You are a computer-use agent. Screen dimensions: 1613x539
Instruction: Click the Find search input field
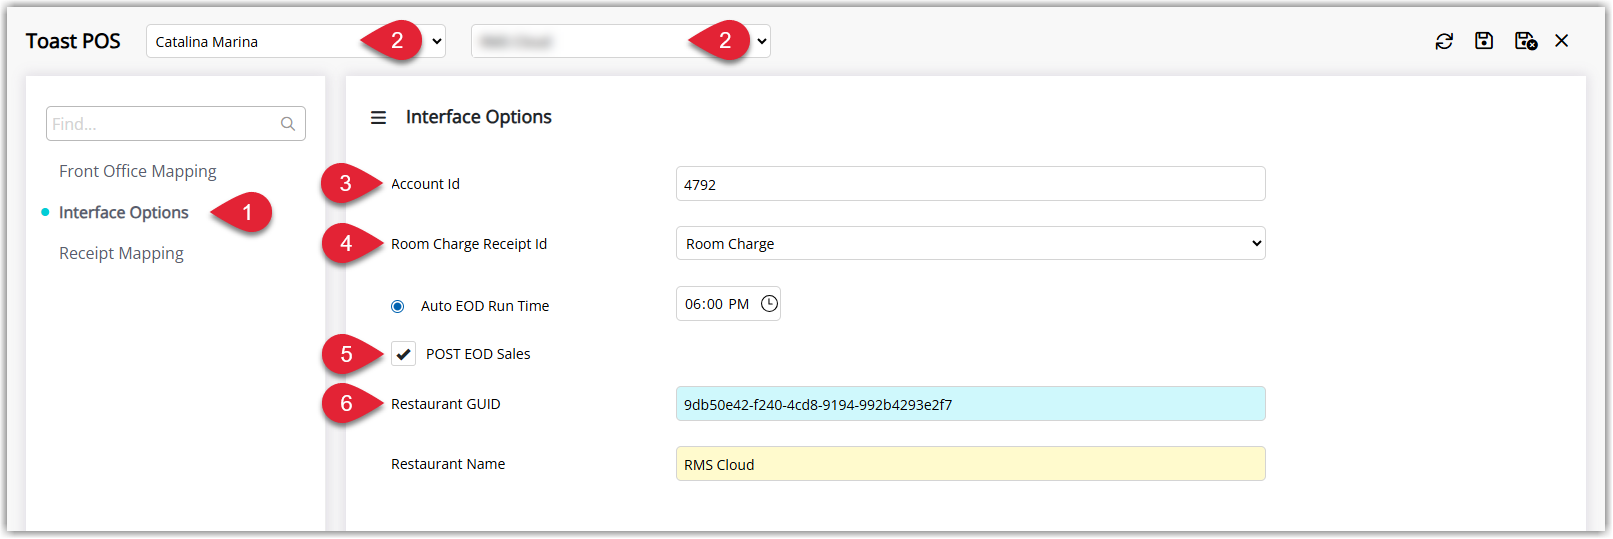(x=176, y=124)
